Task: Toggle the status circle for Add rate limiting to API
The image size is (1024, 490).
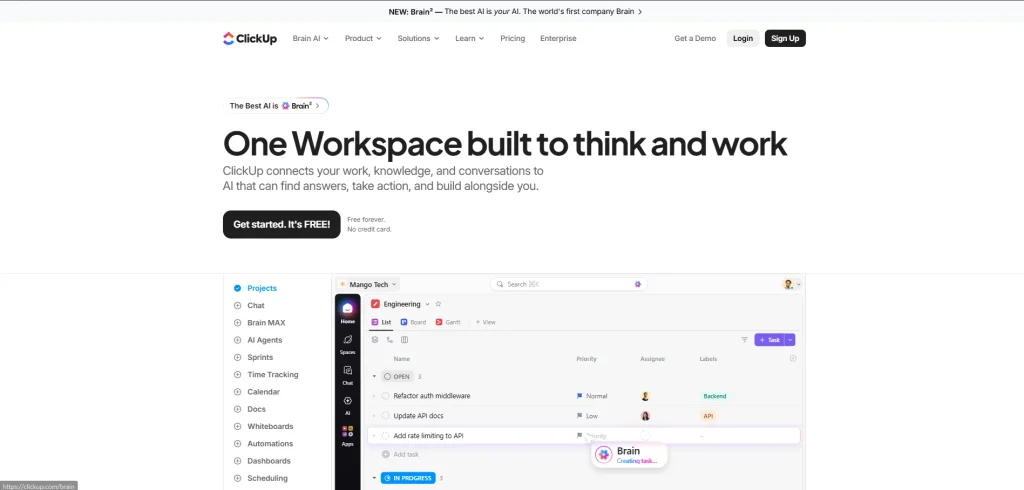Action: coord(385,436)
